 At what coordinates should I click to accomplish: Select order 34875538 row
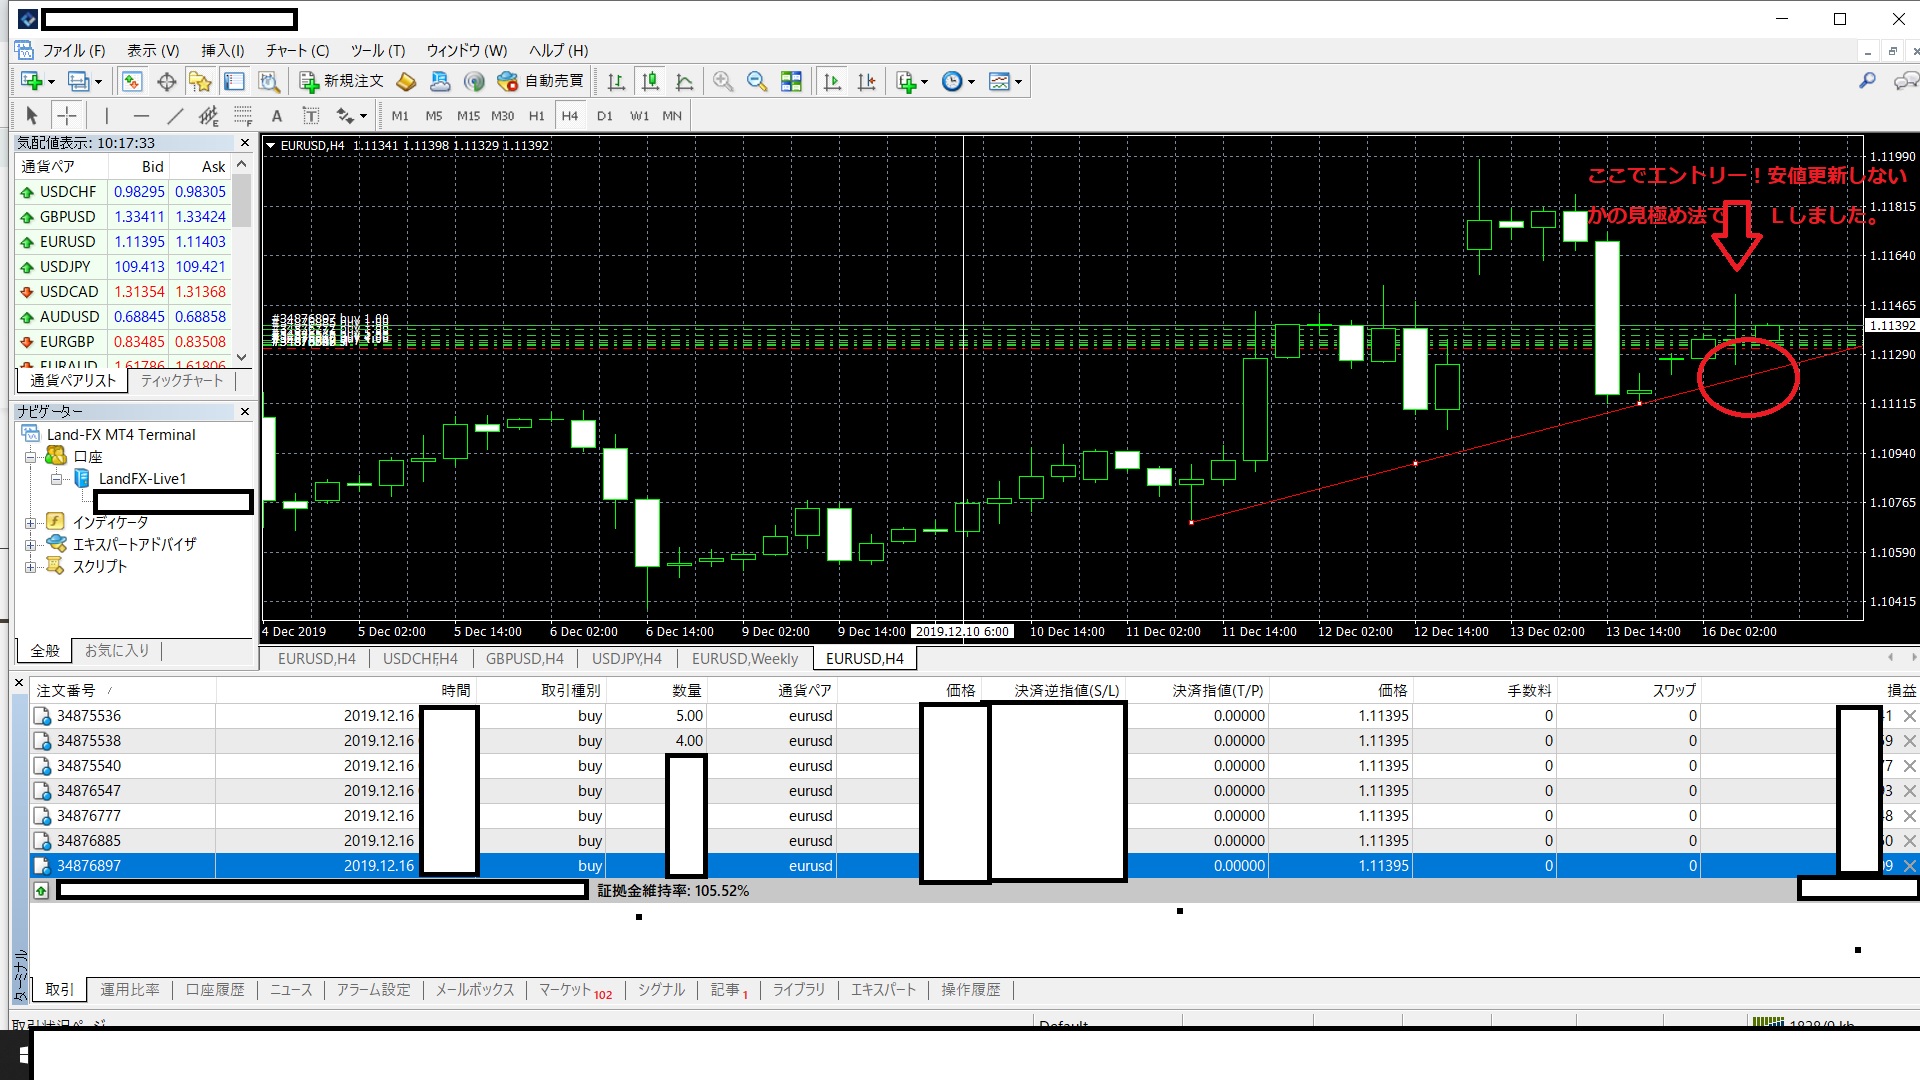coord(88,741)
